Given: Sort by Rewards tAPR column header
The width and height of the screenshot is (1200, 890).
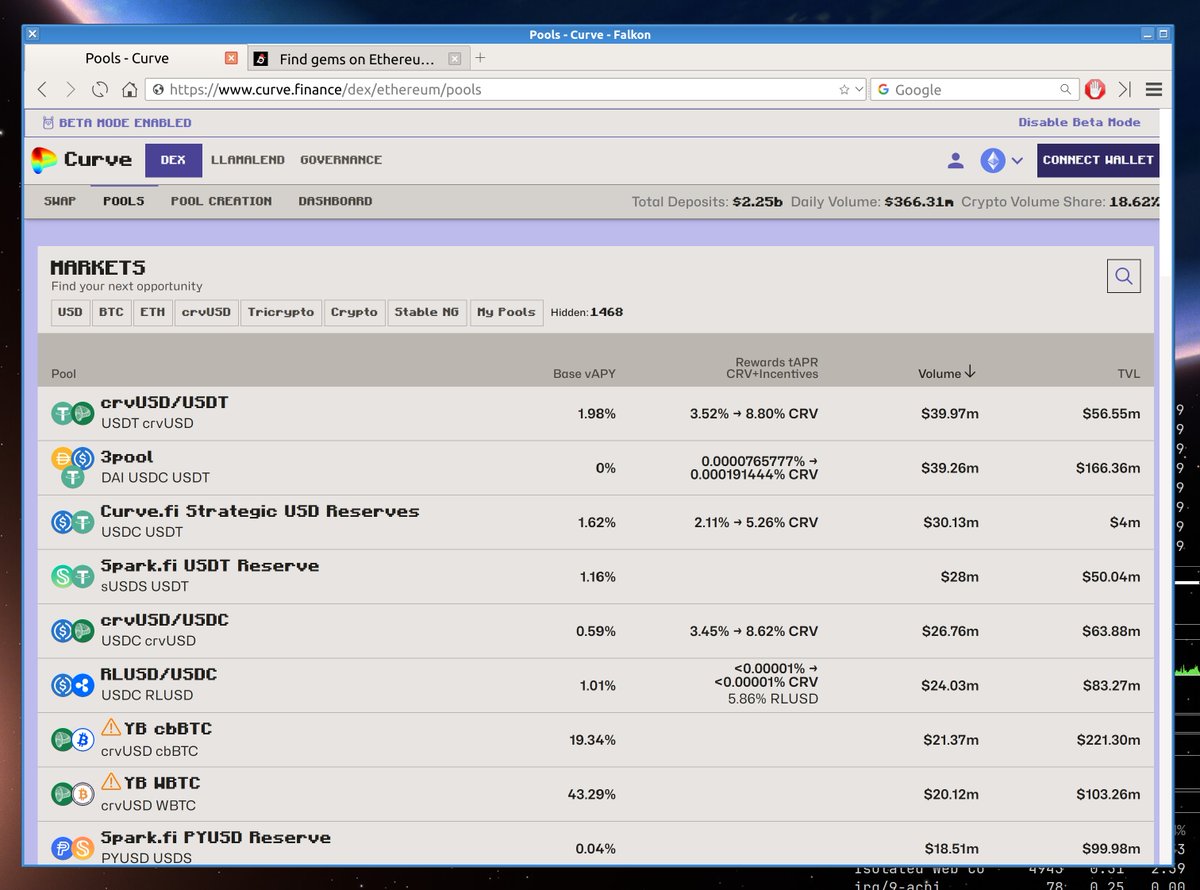Looking at the screenshot, I should (772, 368).
